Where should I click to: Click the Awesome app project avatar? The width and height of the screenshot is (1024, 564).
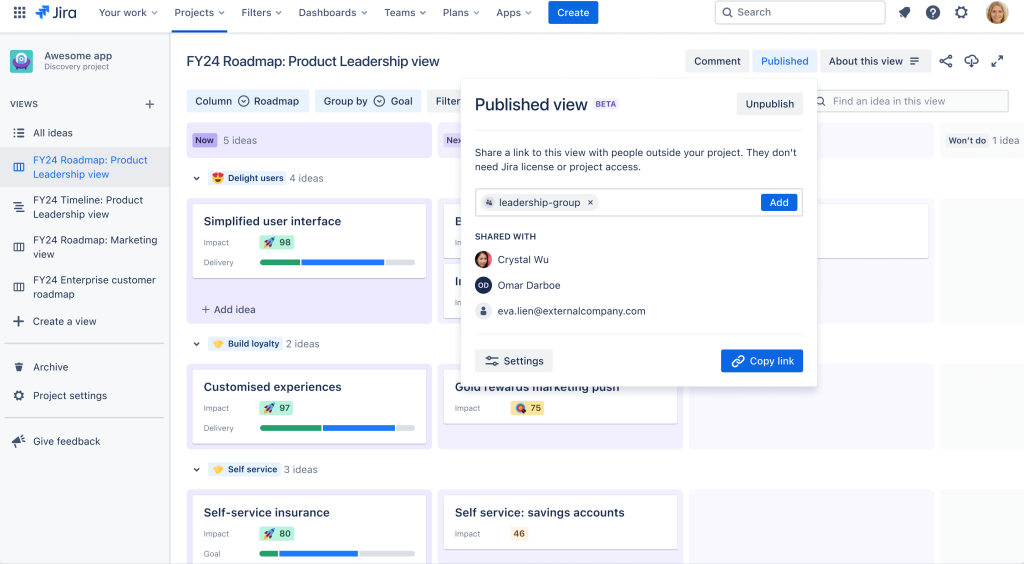[22, 61]
